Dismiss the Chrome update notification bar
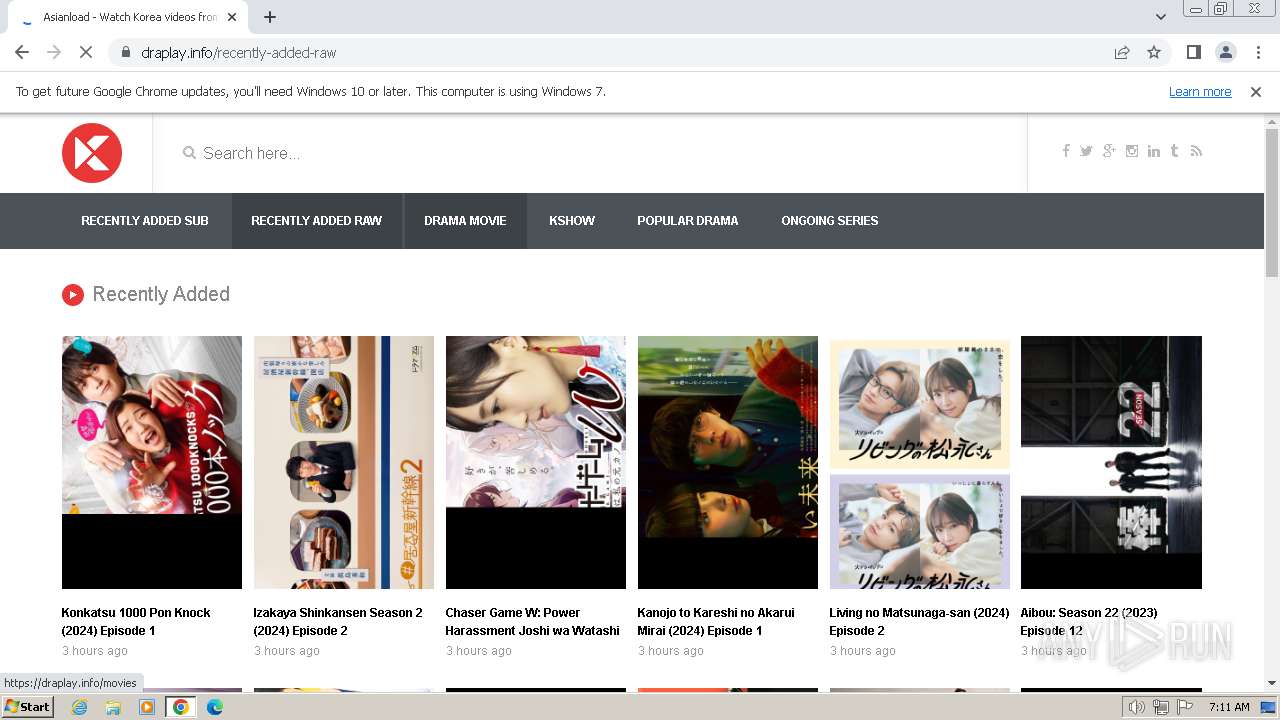Screen dimensions: 1280x720 pyautogui.click(x=1256, y=91)
